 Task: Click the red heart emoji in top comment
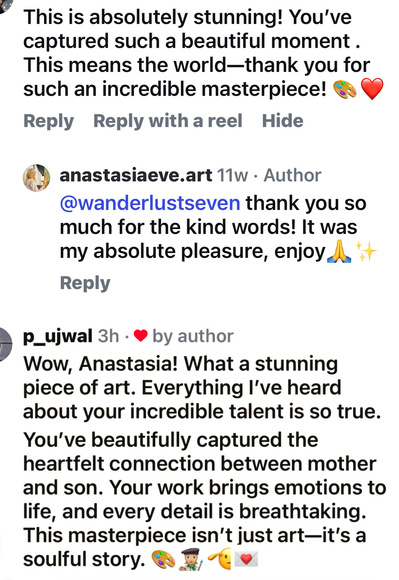pos(372,90)
